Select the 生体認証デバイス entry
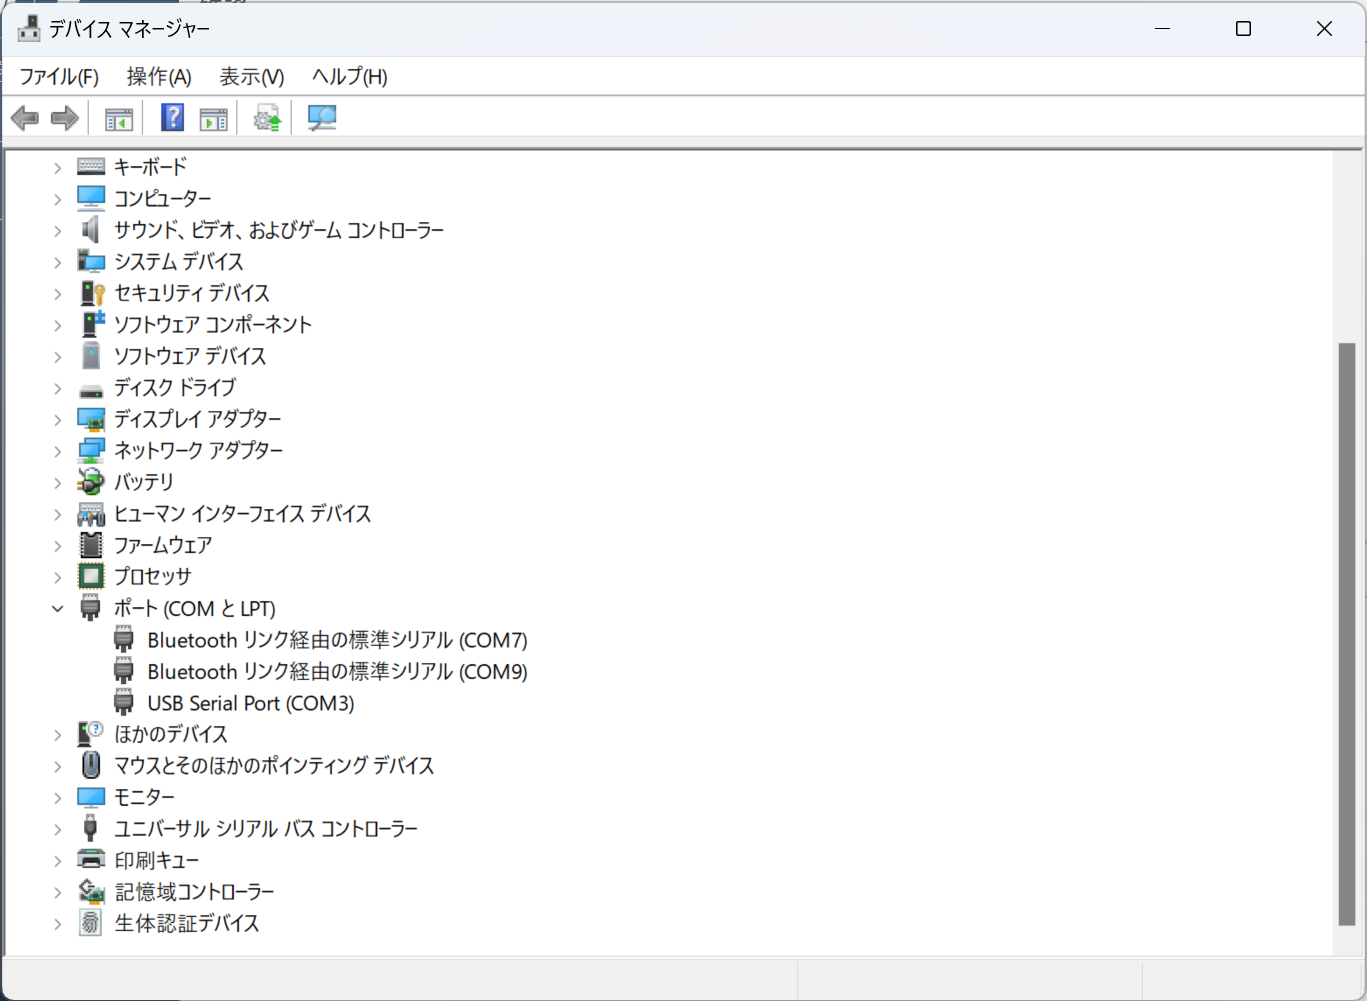This screenshot has height=1001, width=1367. pos(187,923)
